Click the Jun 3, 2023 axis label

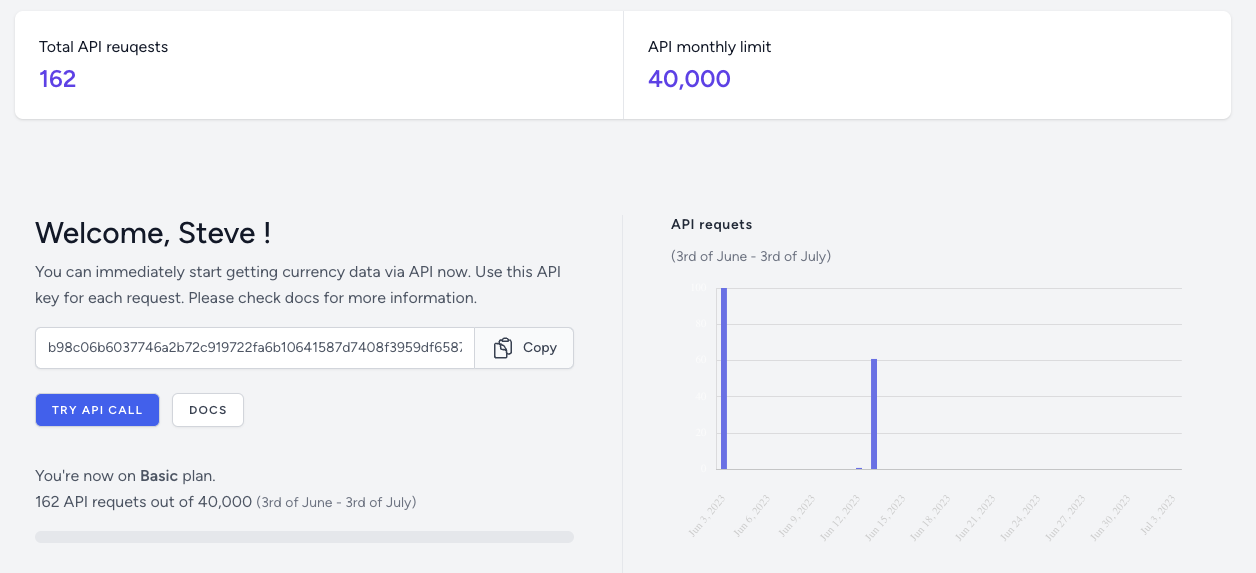(708, 515)
